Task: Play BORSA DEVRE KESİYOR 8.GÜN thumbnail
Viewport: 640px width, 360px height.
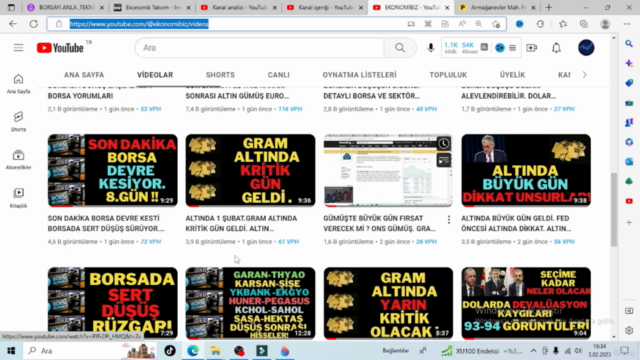Action: [113, 170]
